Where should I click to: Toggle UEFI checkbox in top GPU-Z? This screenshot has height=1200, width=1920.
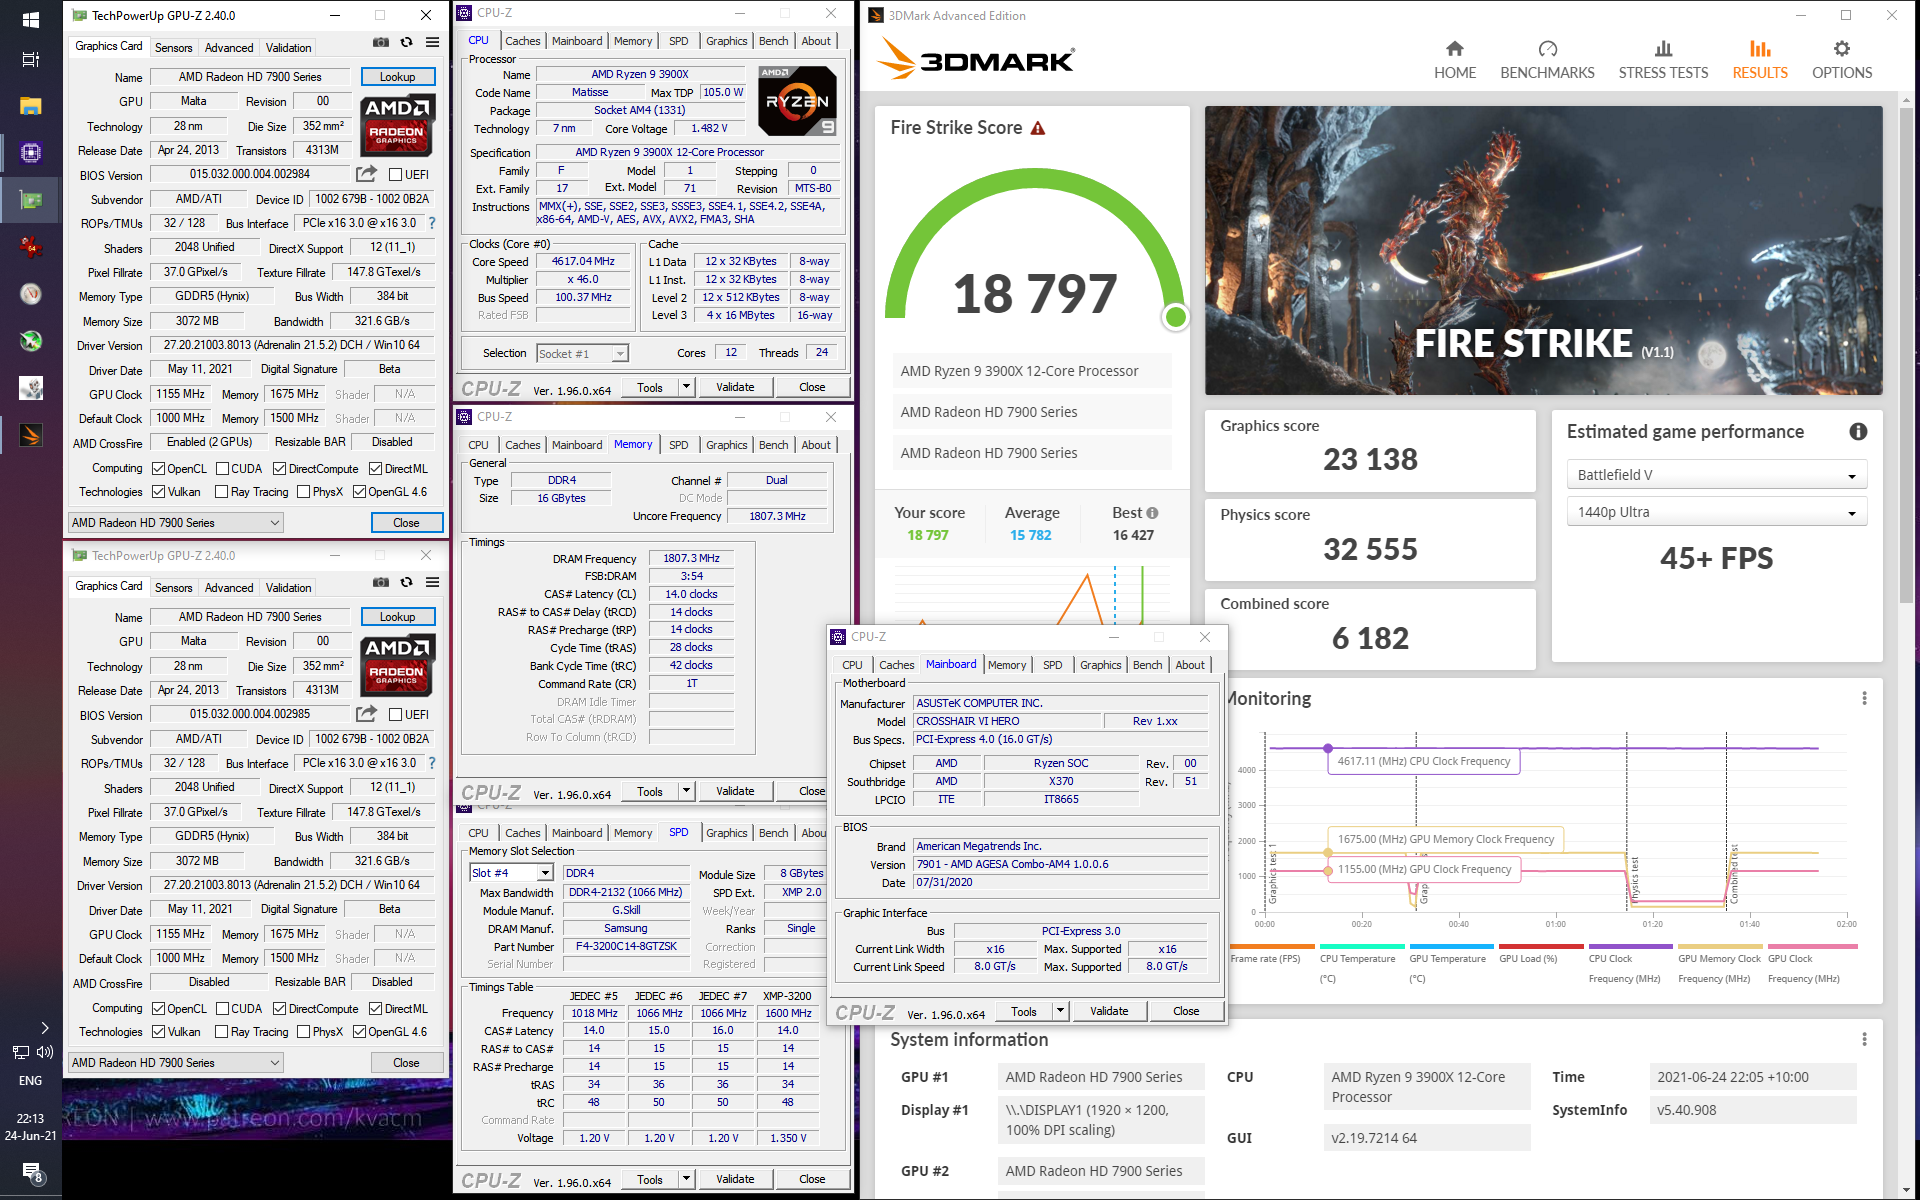click(396, 175)
